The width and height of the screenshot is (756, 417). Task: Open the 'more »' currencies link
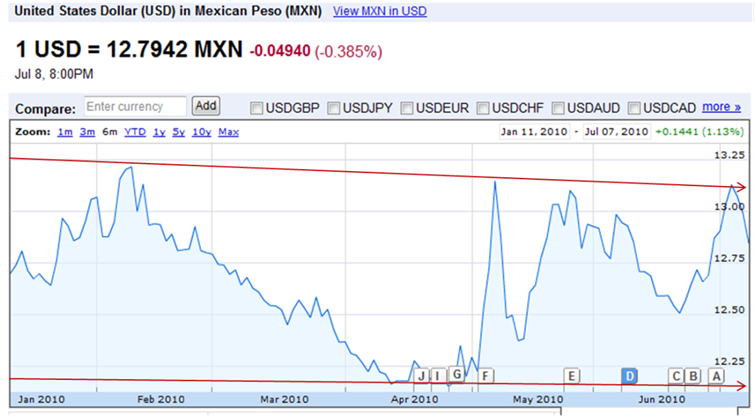click(x=721, y=107)
